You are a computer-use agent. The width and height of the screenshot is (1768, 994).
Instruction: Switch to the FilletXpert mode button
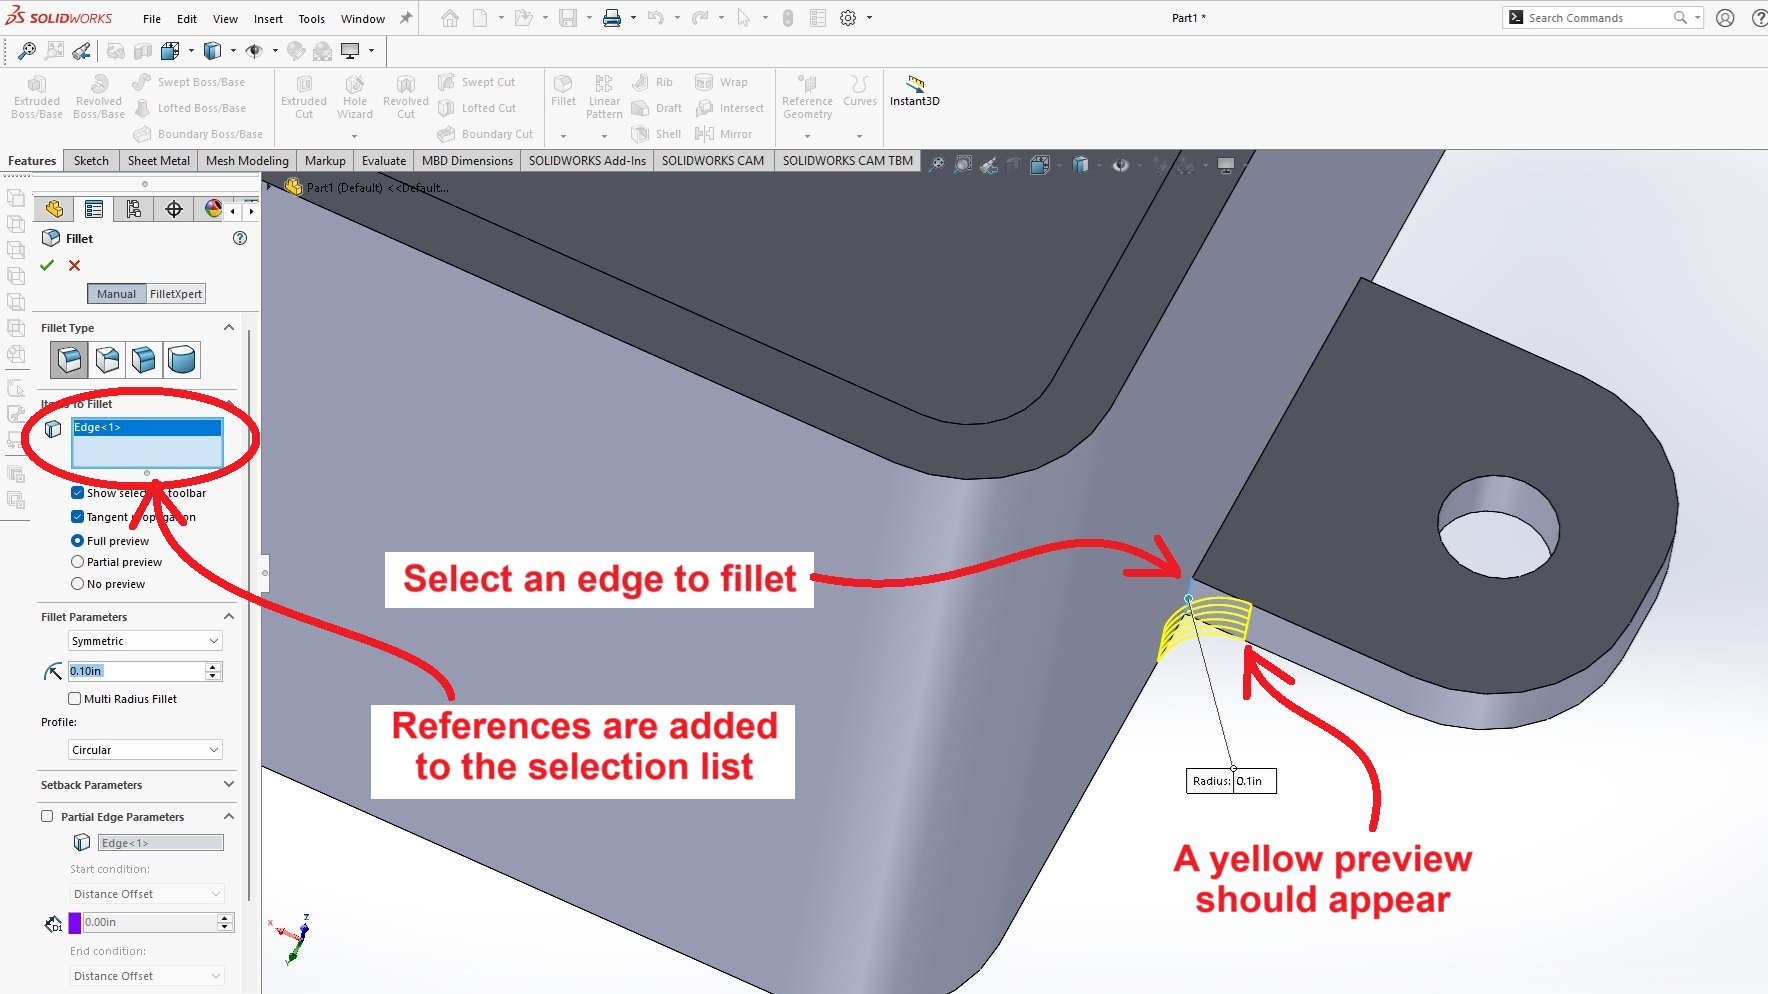click(x=176, y=294)
